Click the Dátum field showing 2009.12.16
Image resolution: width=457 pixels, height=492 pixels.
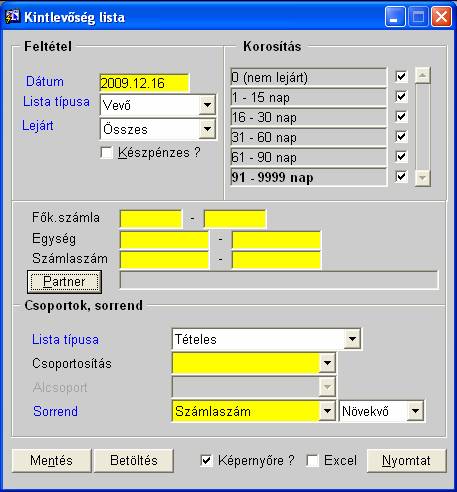coord(144,83)
